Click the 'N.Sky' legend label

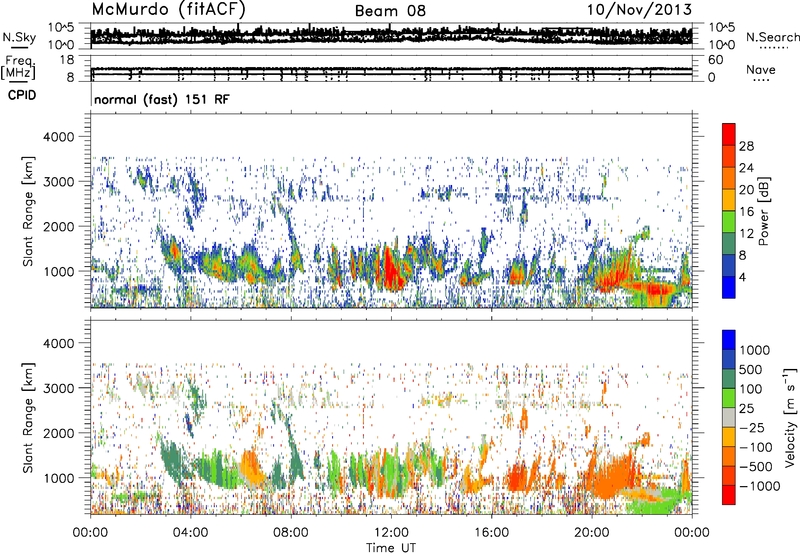tap(19, 37)
